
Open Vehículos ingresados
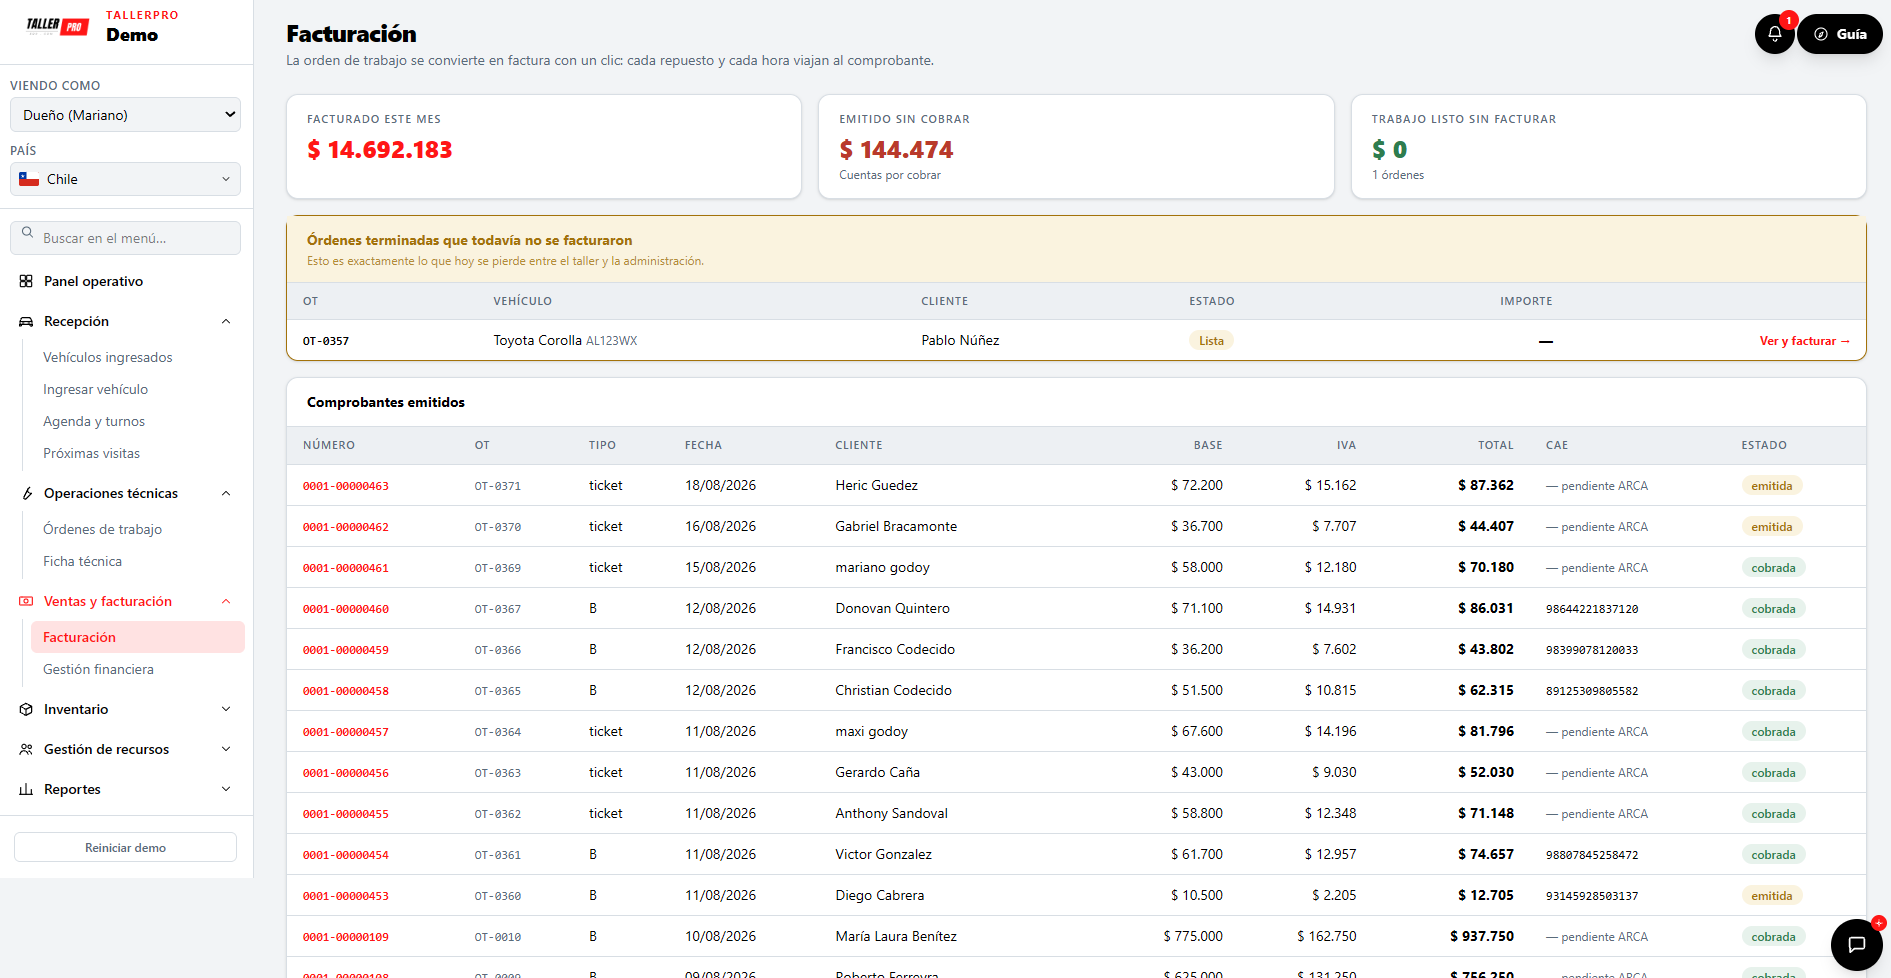point(107,357)
